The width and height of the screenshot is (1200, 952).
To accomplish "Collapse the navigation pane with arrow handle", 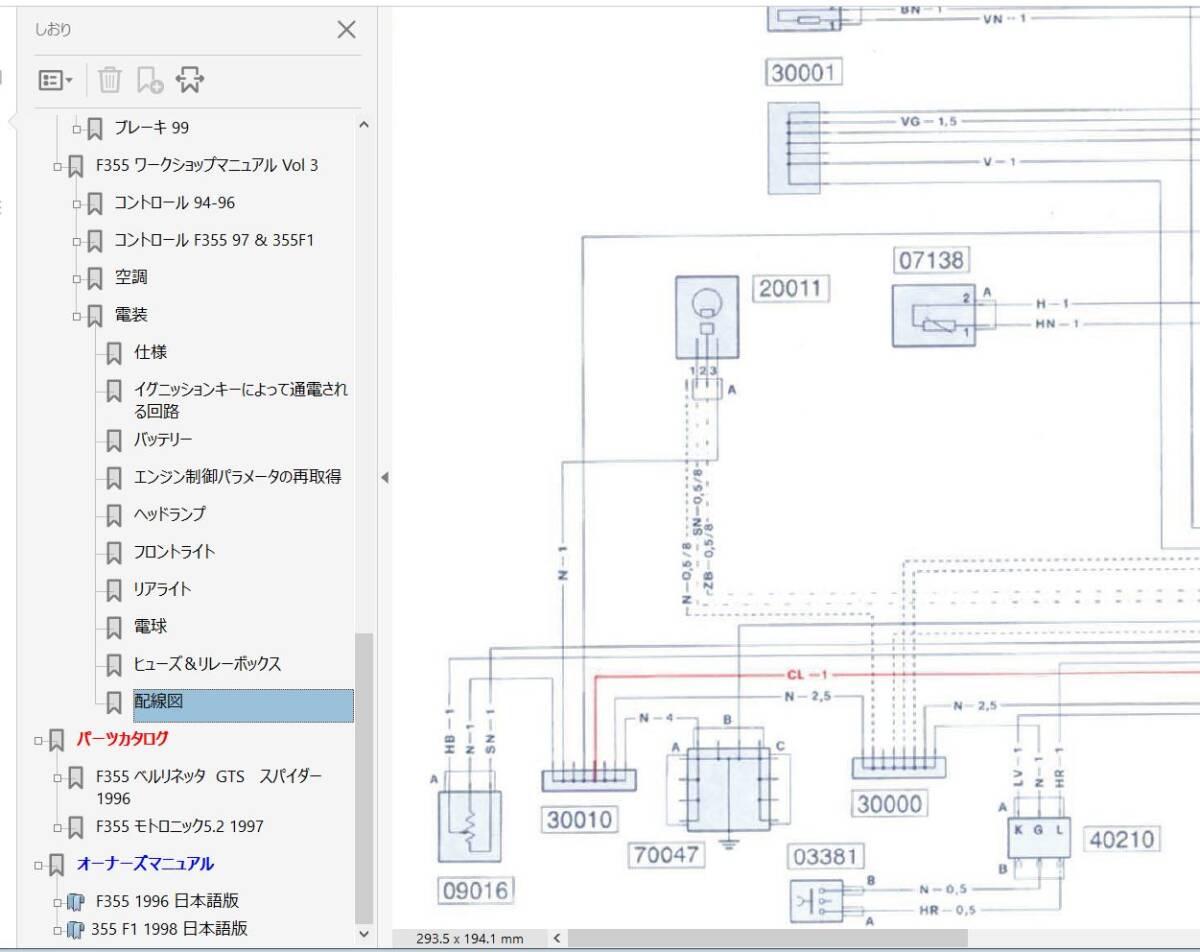I will pos(384,478).
